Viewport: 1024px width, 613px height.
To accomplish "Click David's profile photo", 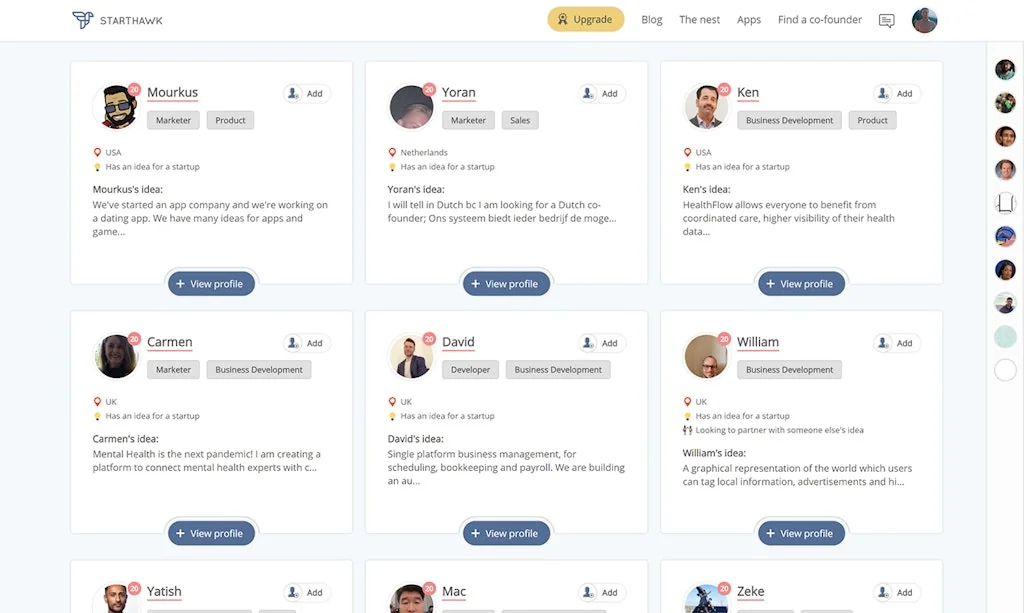I will 410,357.
